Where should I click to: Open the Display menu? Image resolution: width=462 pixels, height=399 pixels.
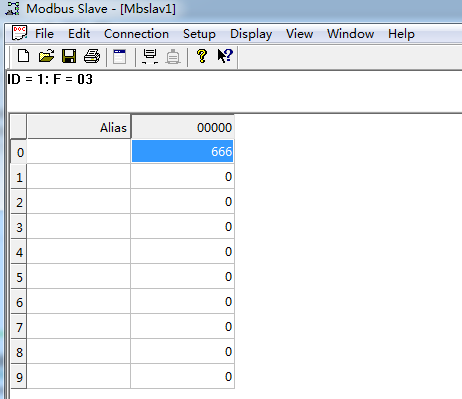tap(251, 34)
